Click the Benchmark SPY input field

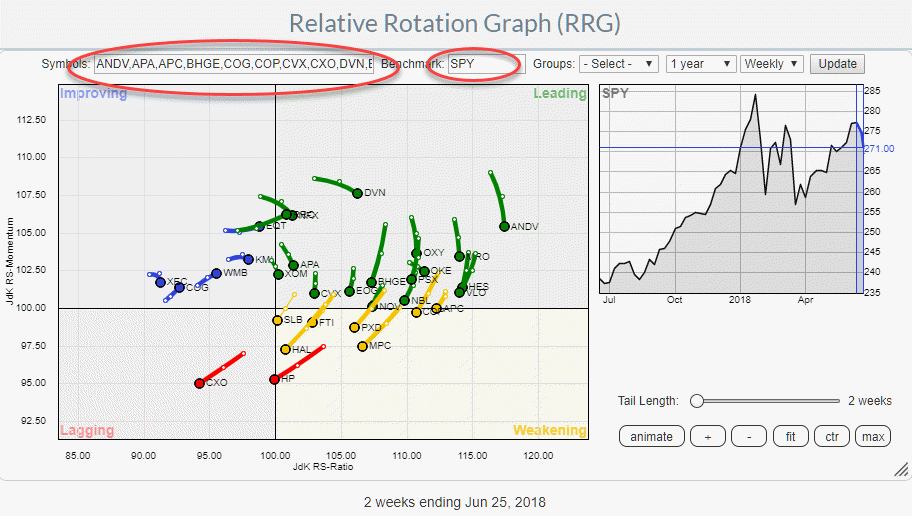[485, 64]
